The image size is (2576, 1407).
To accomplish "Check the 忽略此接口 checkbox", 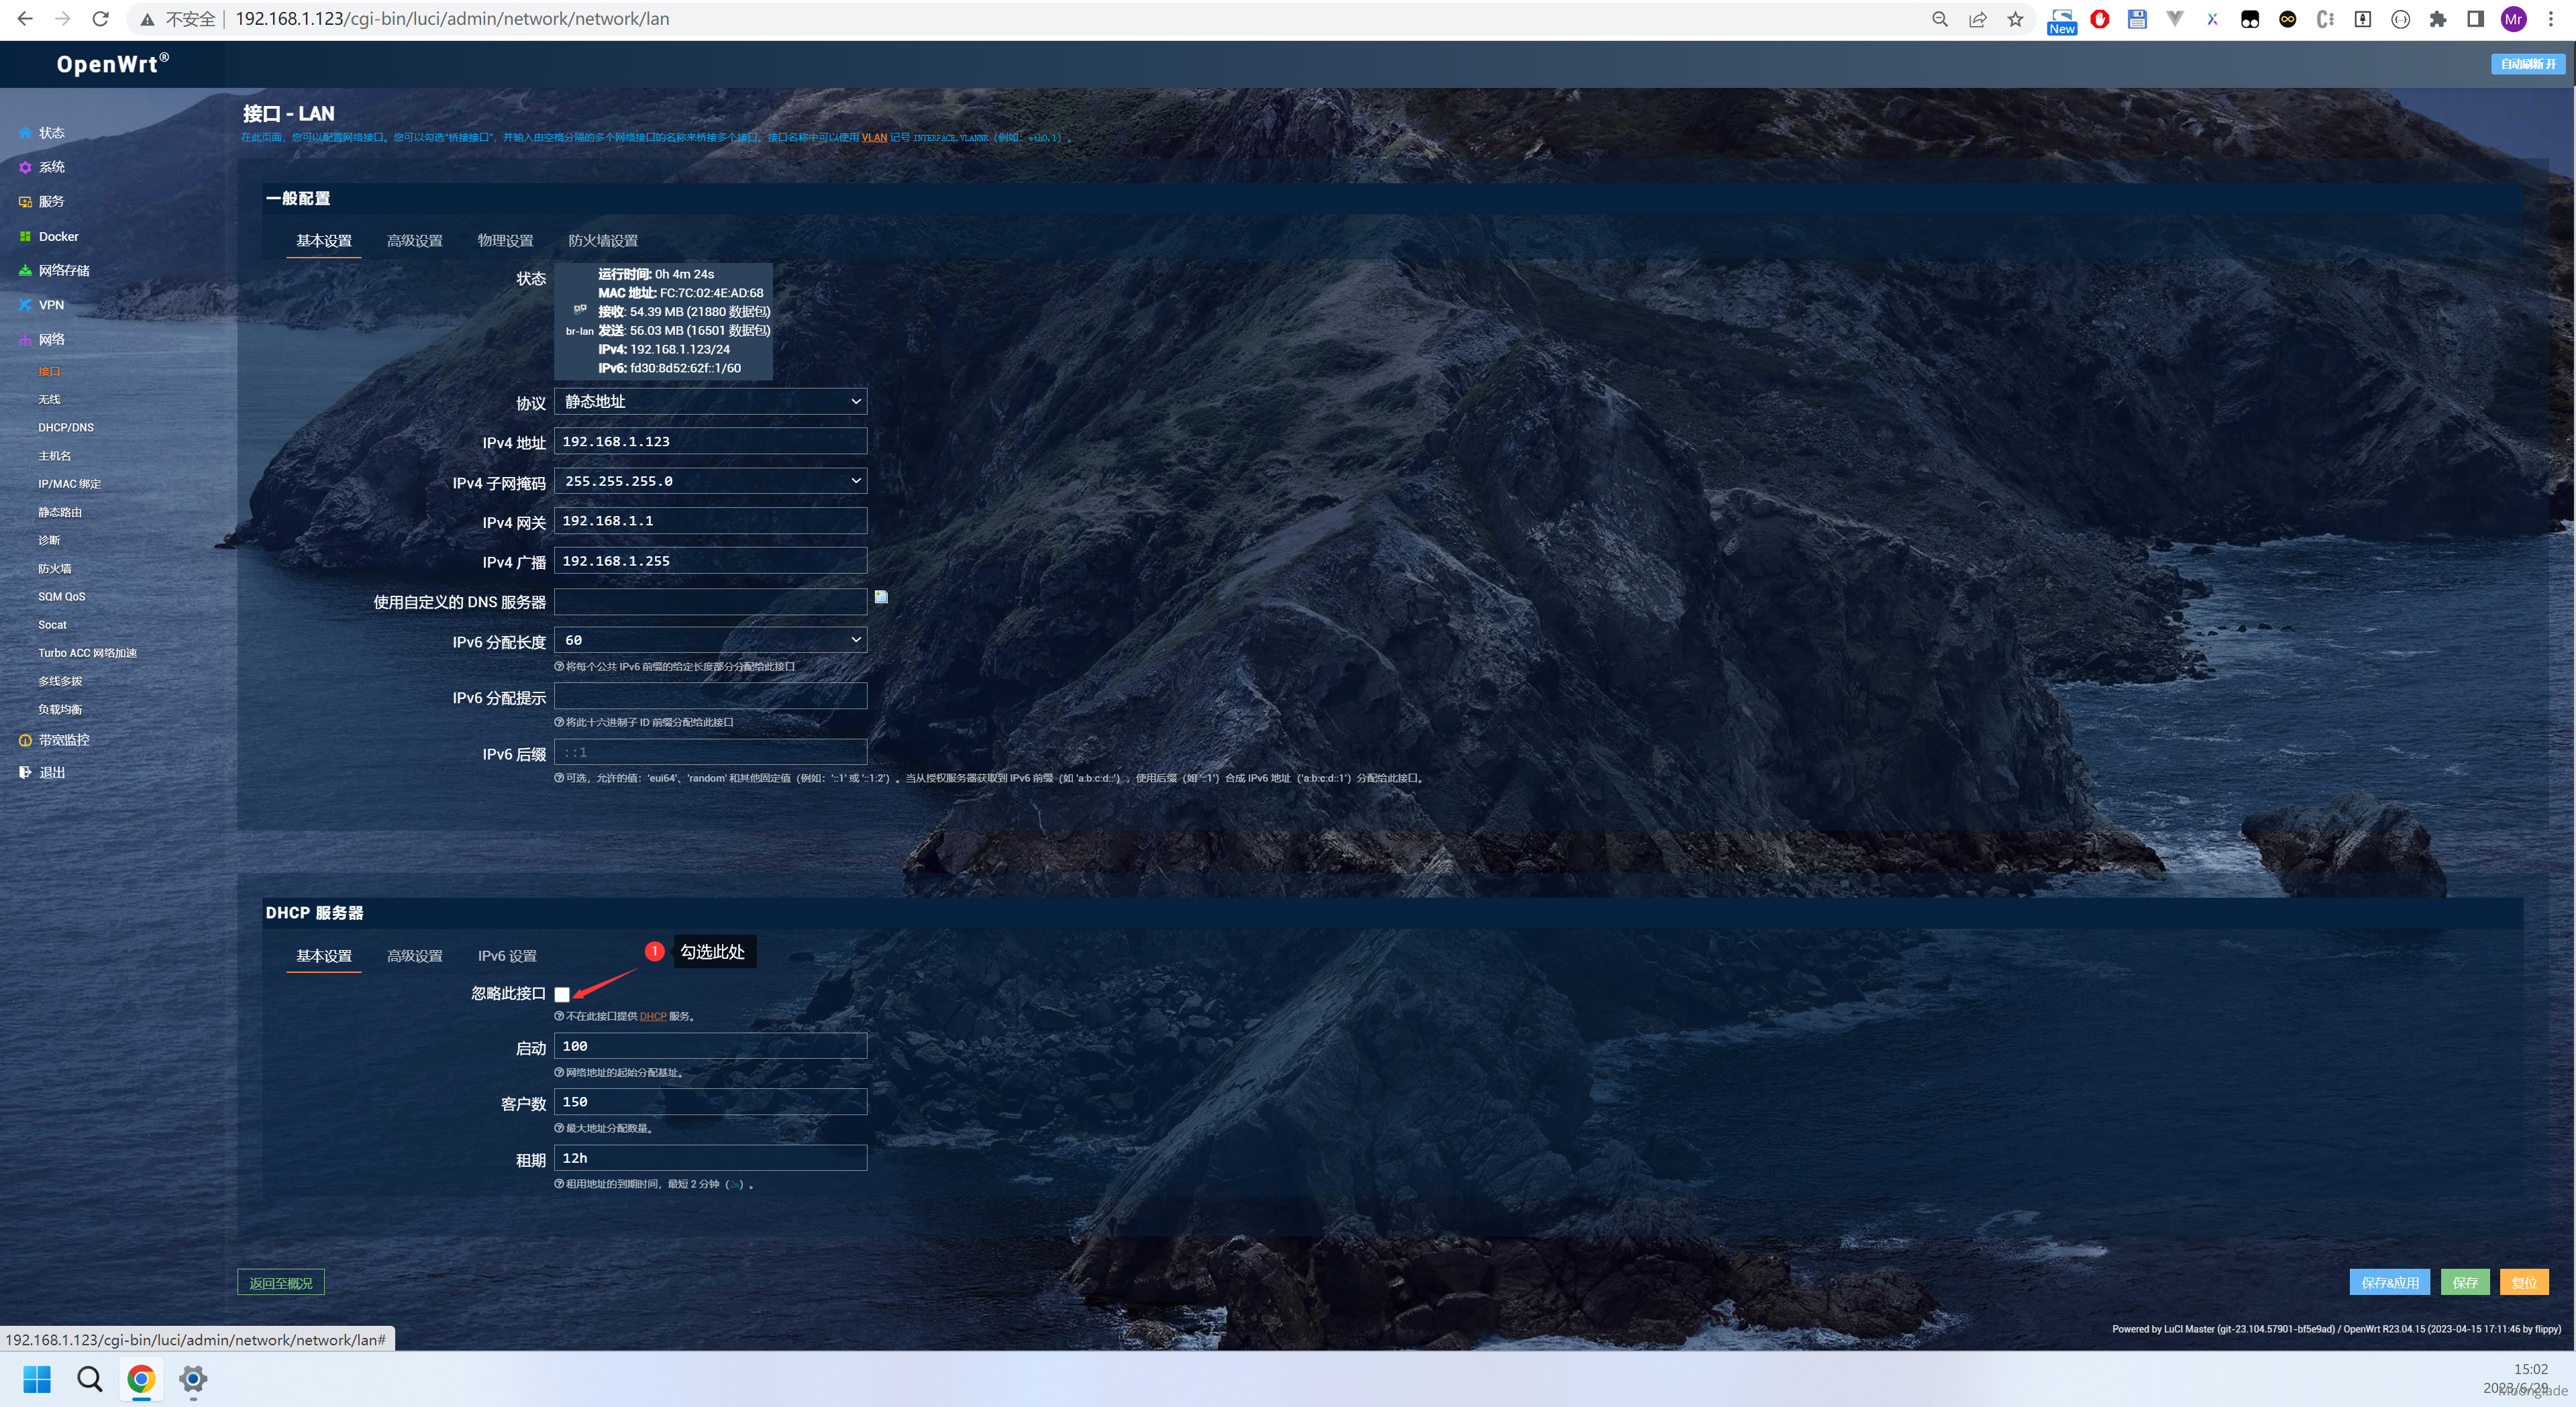I will coord(562,994).
